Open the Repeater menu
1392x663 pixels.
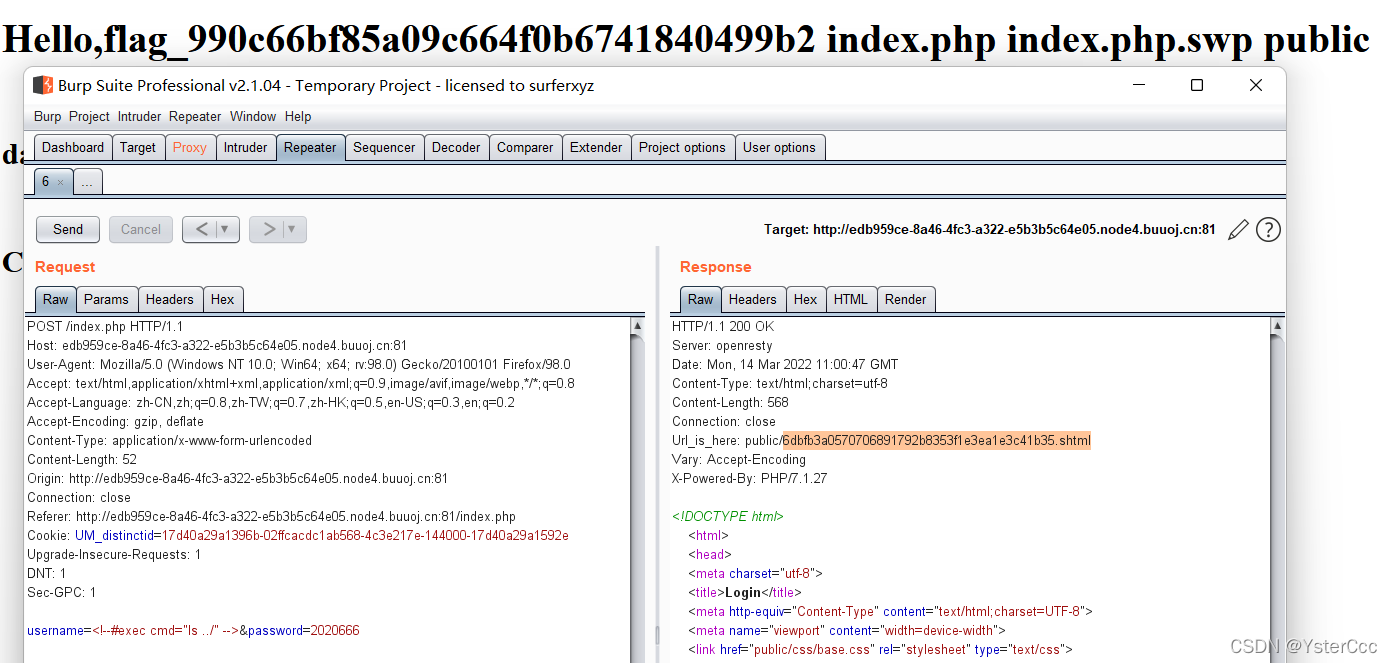click(x=195, y=116)
